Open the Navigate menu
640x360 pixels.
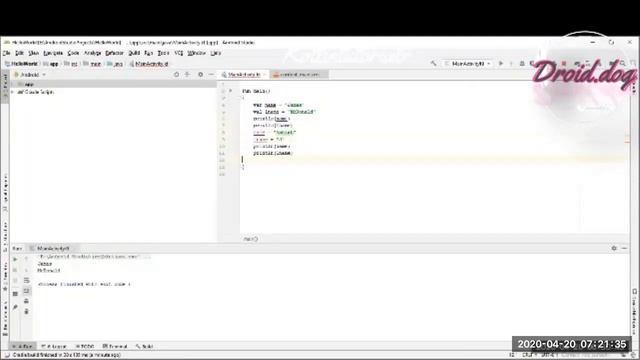[x=53, y=53]
